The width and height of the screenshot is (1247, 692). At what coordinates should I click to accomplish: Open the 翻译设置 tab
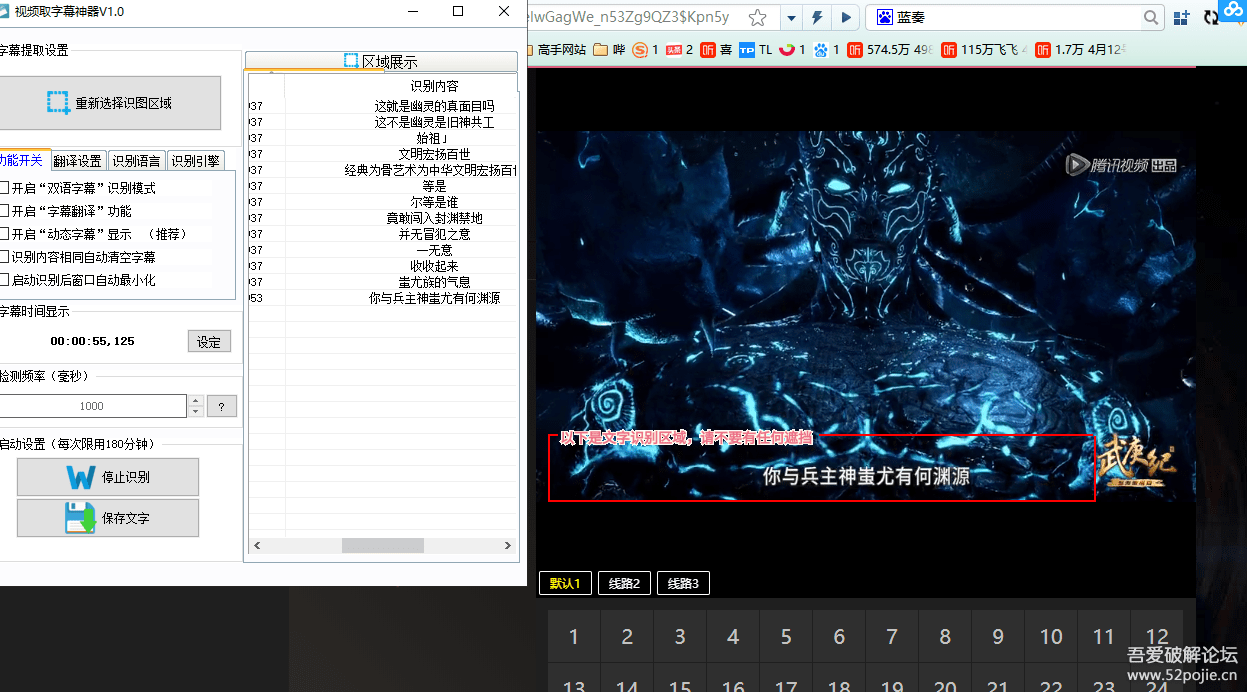click(x=78, y=159)
